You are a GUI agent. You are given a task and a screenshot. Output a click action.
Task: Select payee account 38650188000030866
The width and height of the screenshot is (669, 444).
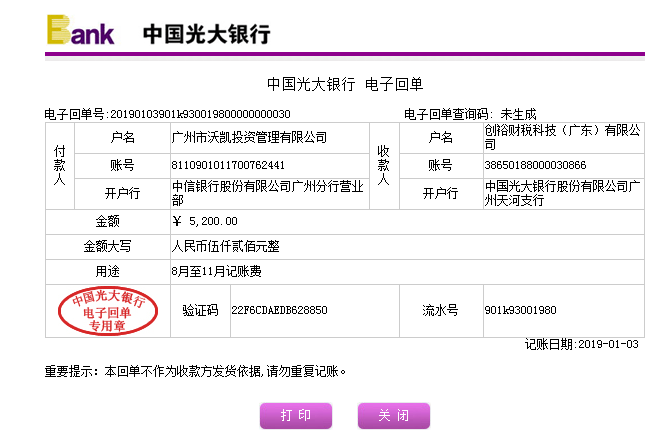(x=535, y=165)
